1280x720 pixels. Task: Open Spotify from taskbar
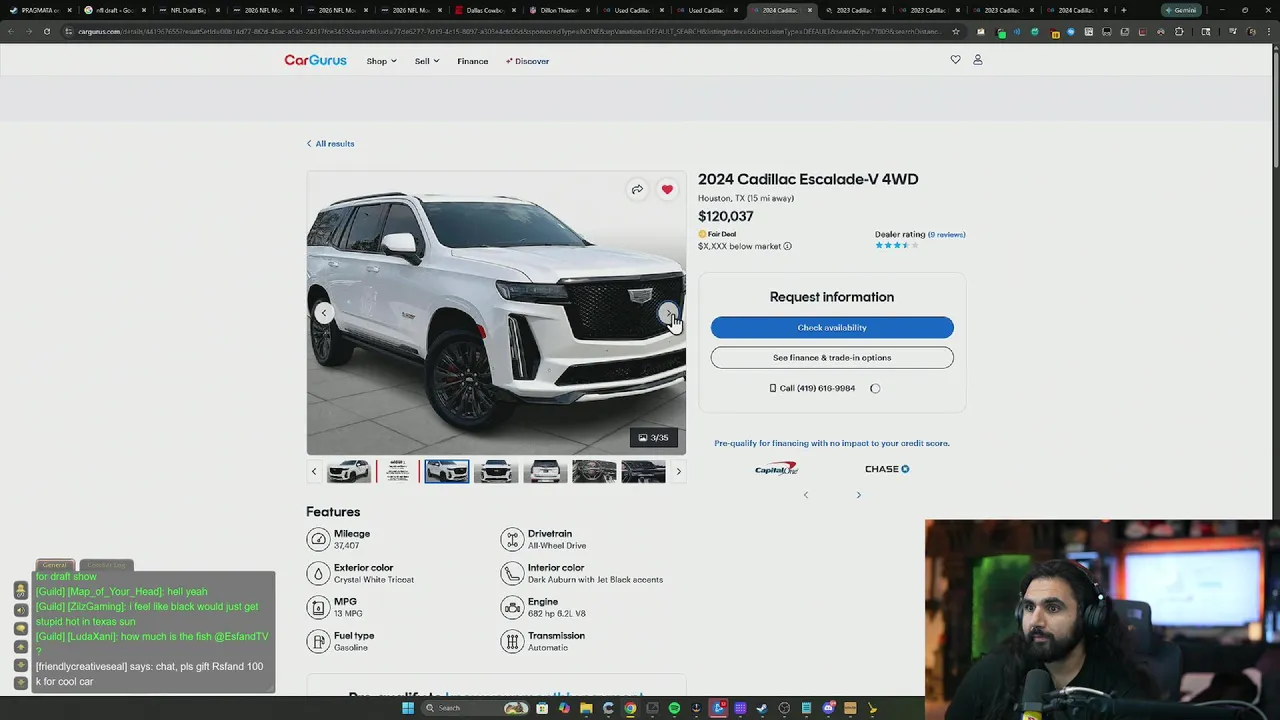tap(674, 708)
